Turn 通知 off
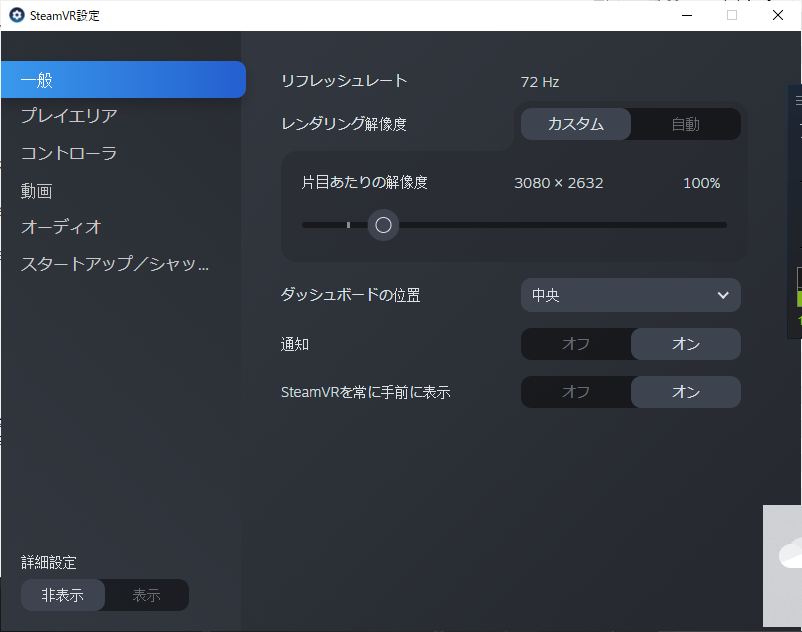Viewport: 802px width, 632px height. coord(576,344)
